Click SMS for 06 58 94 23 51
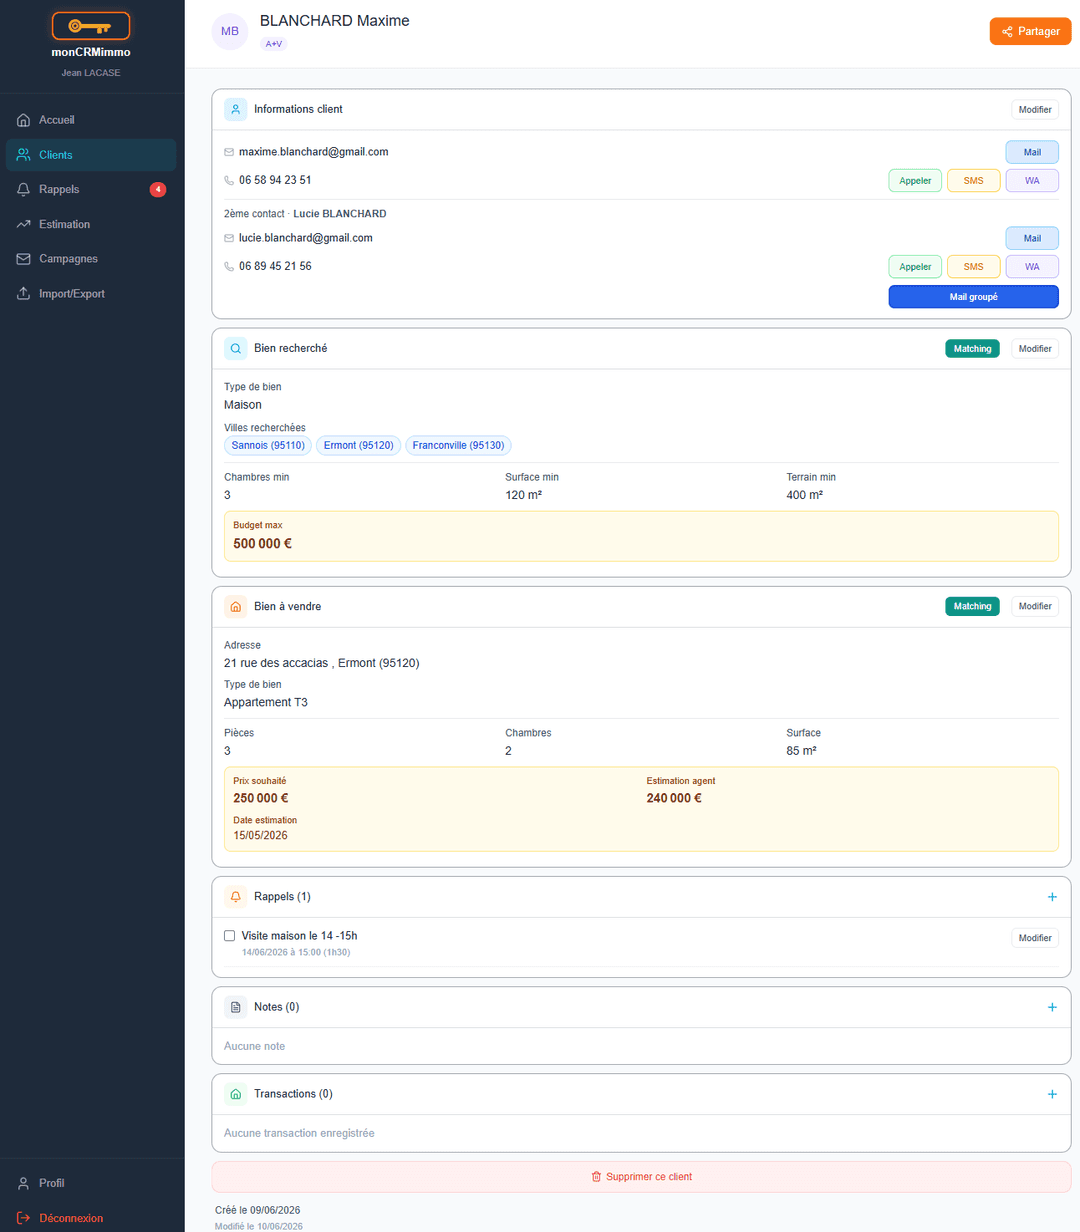The image size is (1080, 1232). click(x=974, y=181)
